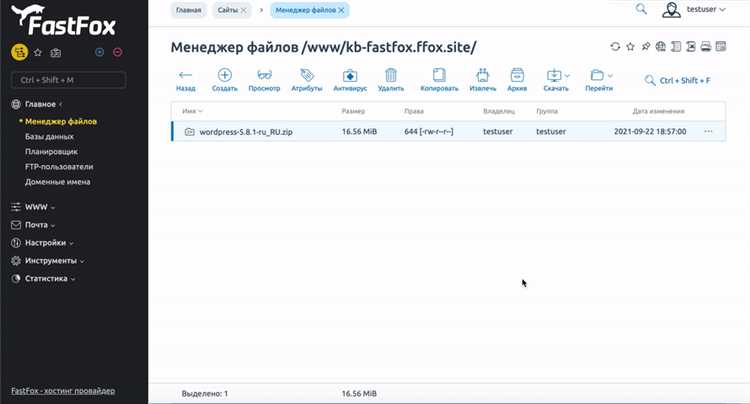Click the Ctrl + Shift + F table search
This screenshot has width=750, height=404.
pos(677,80)
